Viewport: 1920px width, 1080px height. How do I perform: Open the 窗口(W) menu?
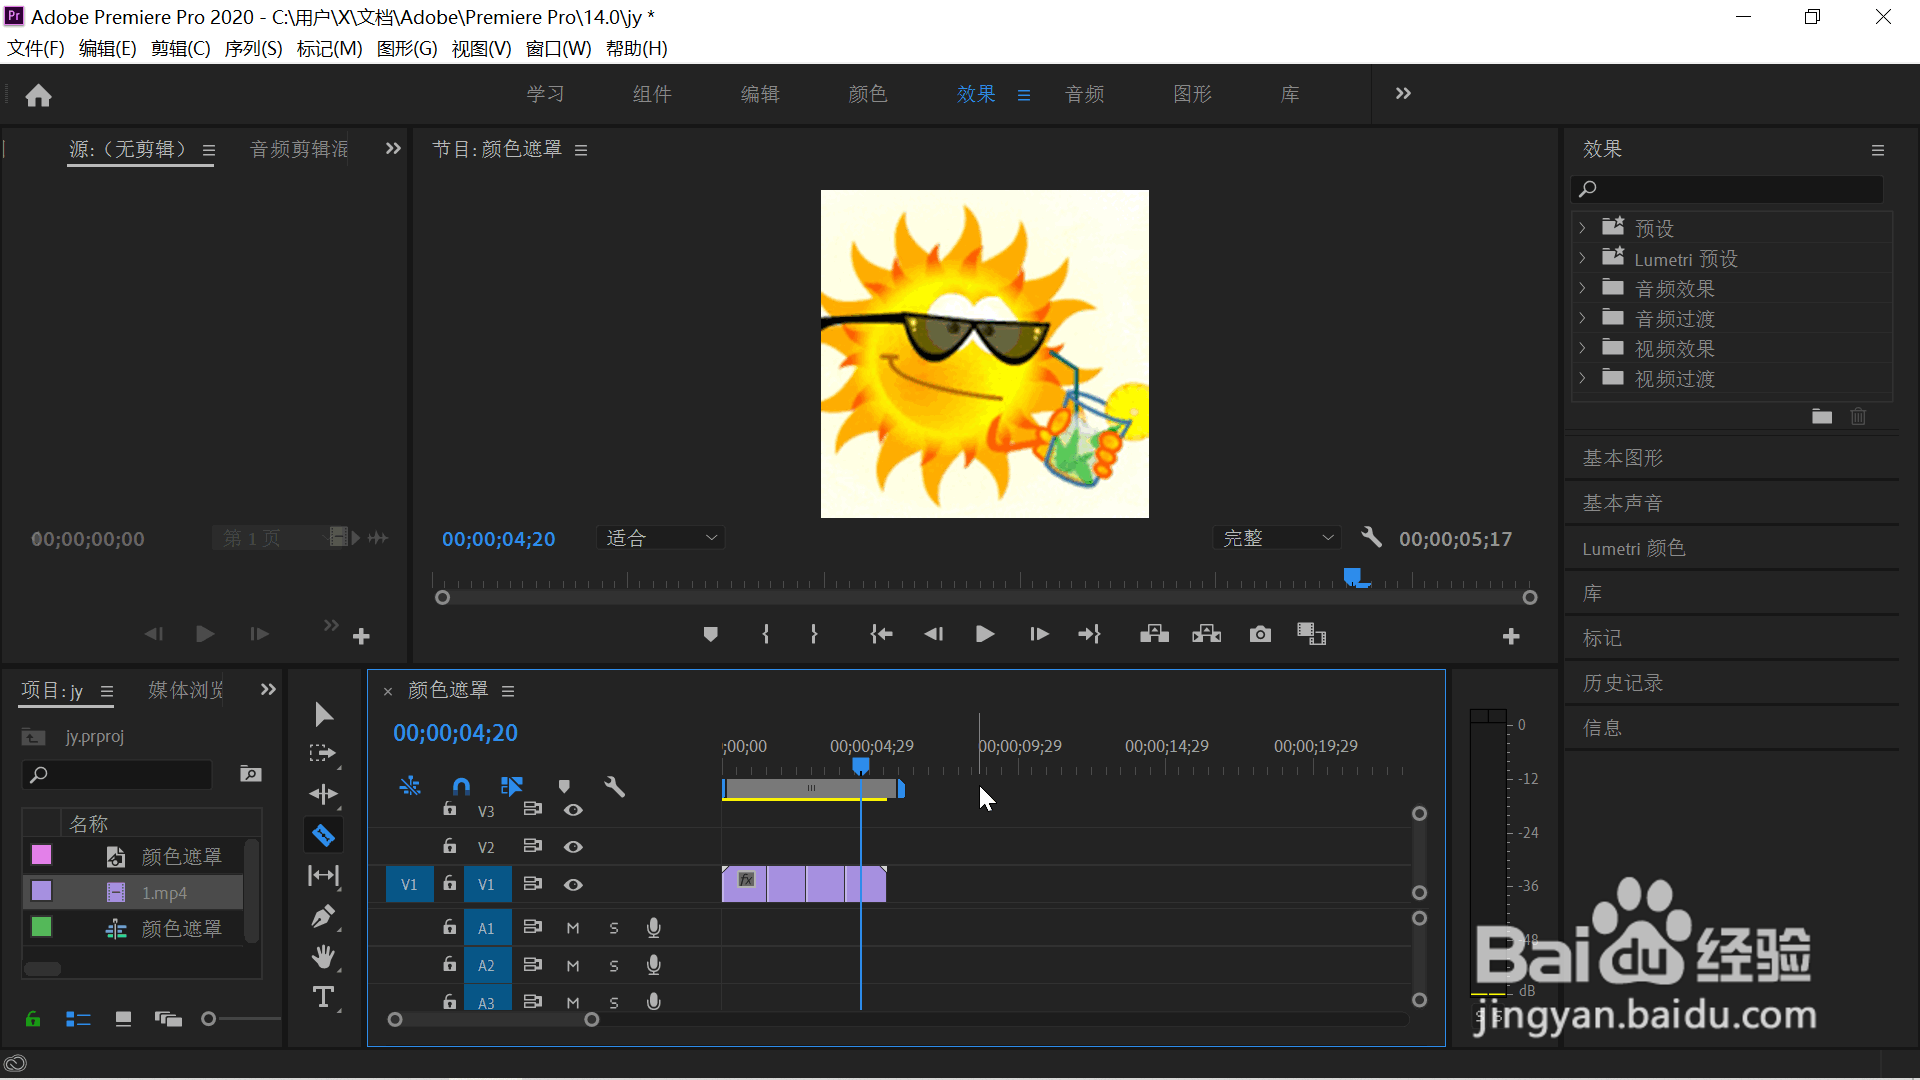click(558, 49)
